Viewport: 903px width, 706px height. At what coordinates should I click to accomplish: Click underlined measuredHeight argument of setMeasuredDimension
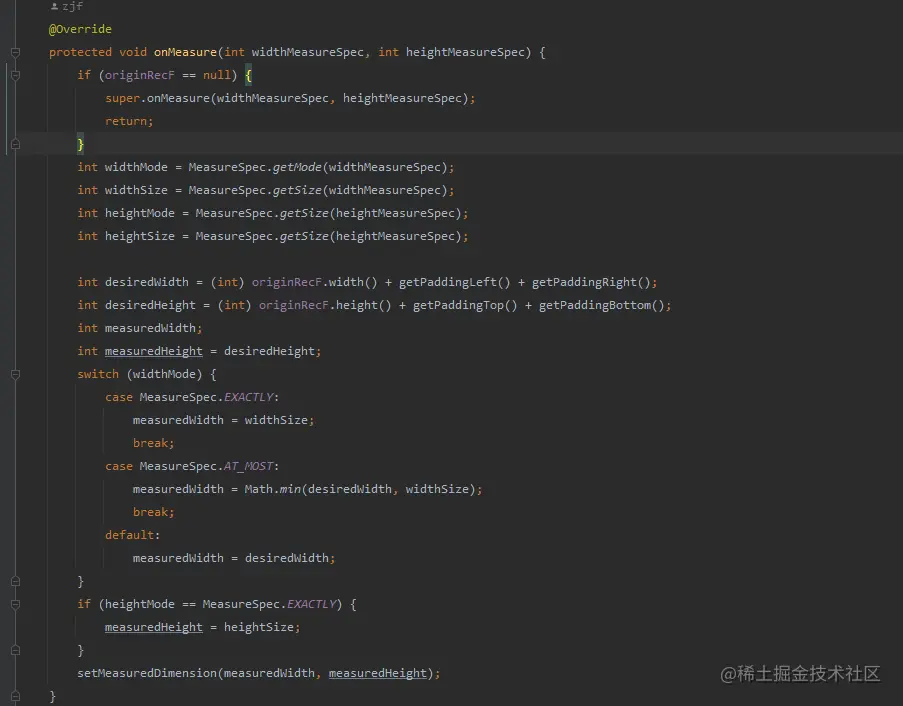point(377,673)
